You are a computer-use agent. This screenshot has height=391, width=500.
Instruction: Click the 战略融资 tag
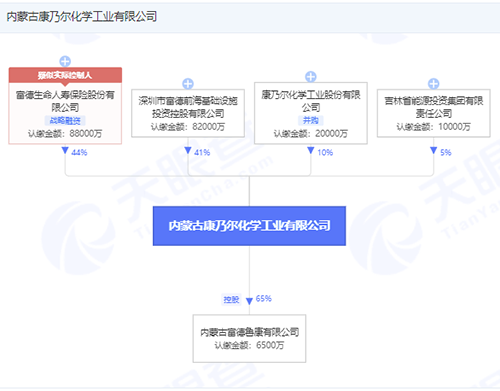(x=65, y=120)
